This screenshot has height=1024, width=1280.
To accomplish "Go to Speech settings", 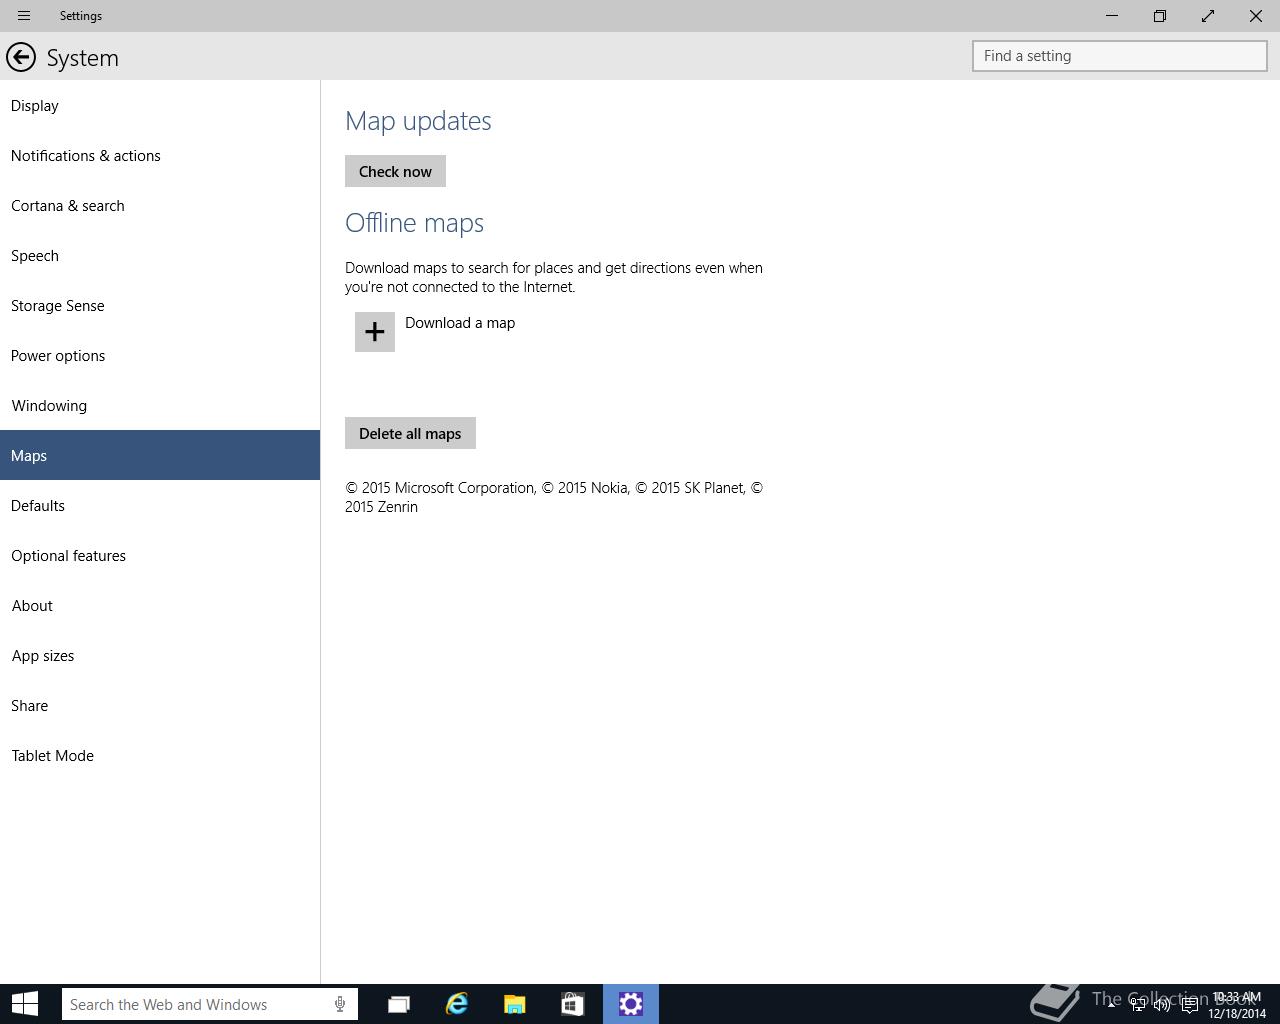I will click(x=160, y=255).
